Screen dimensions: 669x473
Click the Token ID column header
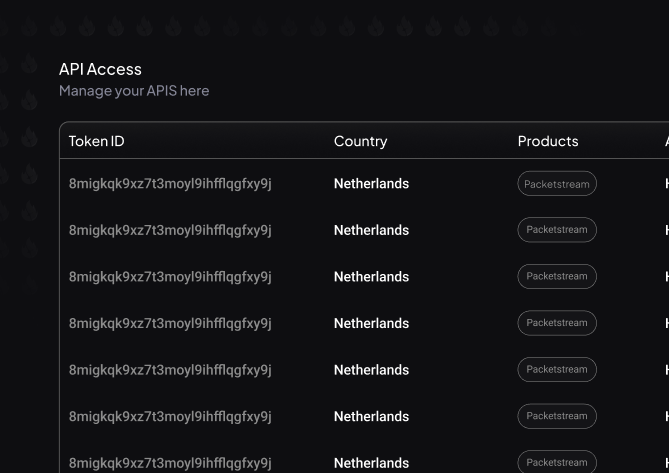pos(97,141)
